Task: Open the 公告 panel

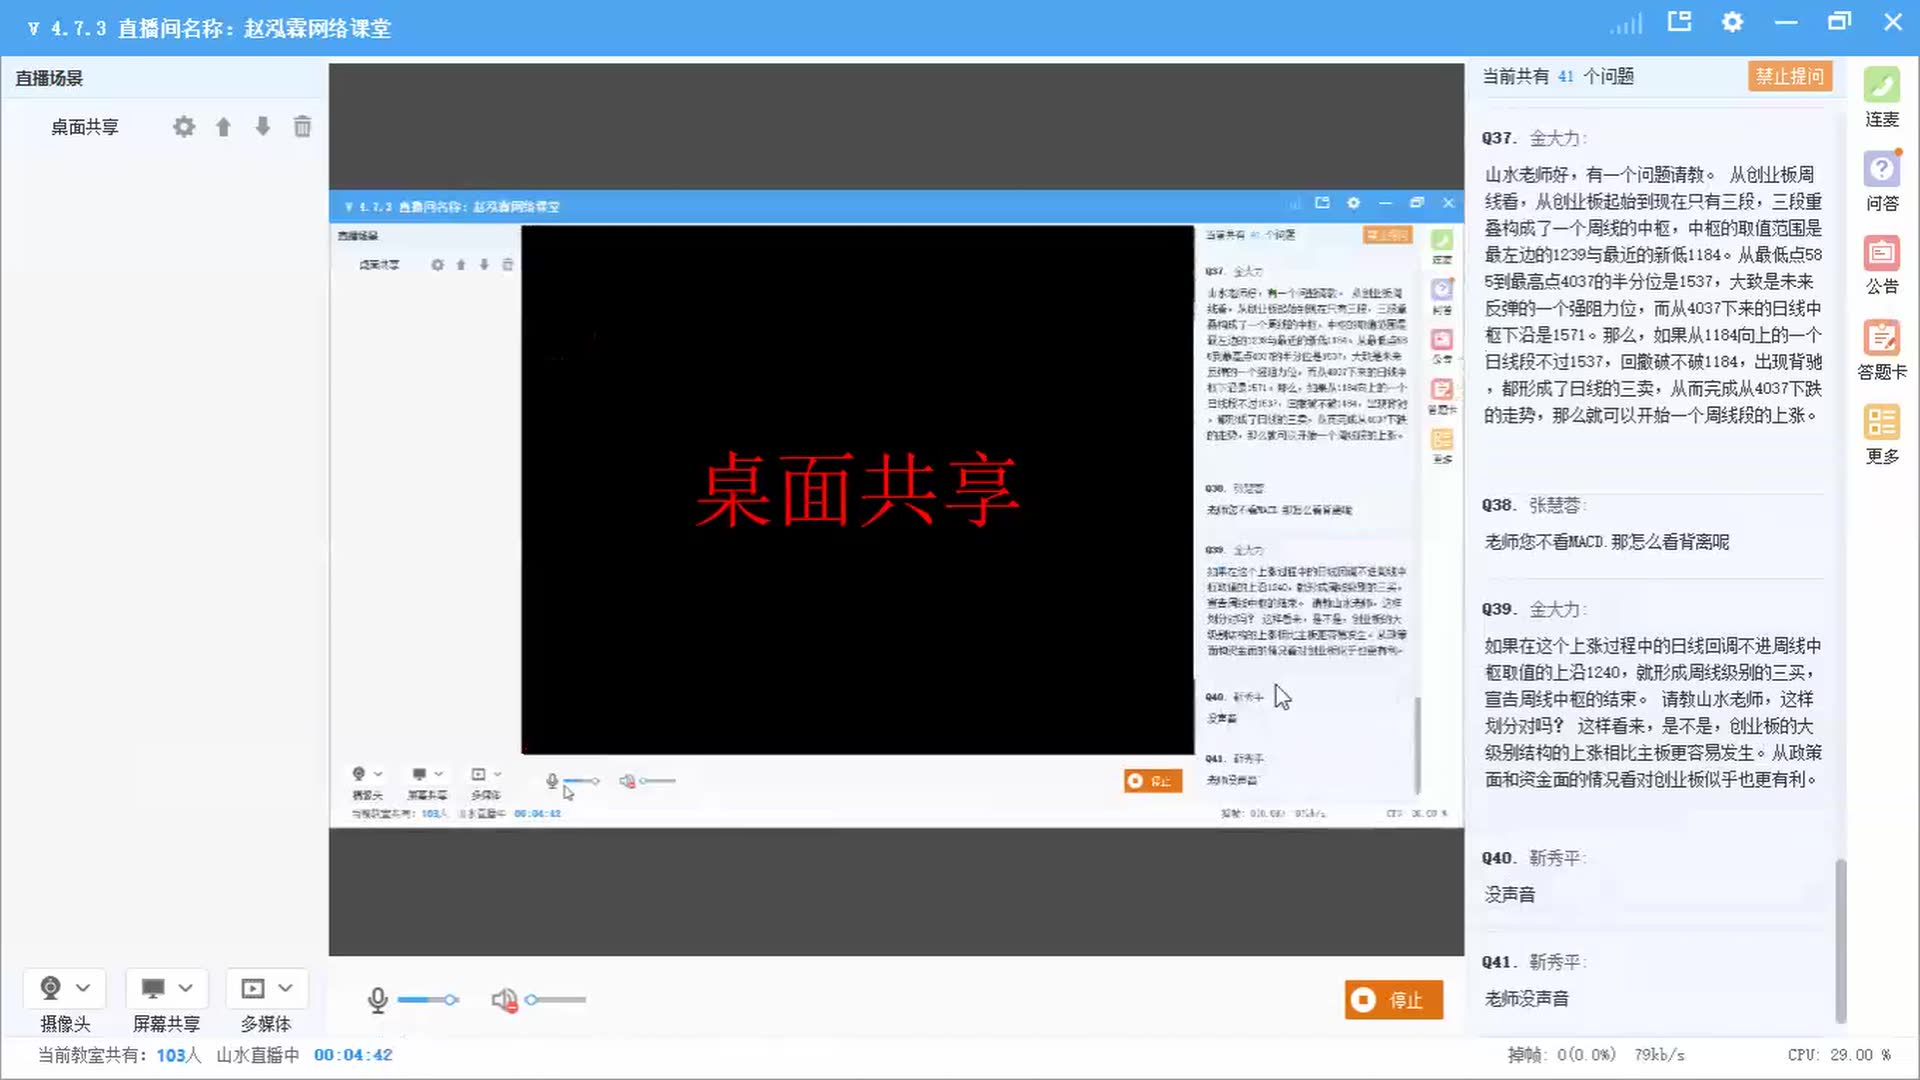Action: (x=1881, y=265)
